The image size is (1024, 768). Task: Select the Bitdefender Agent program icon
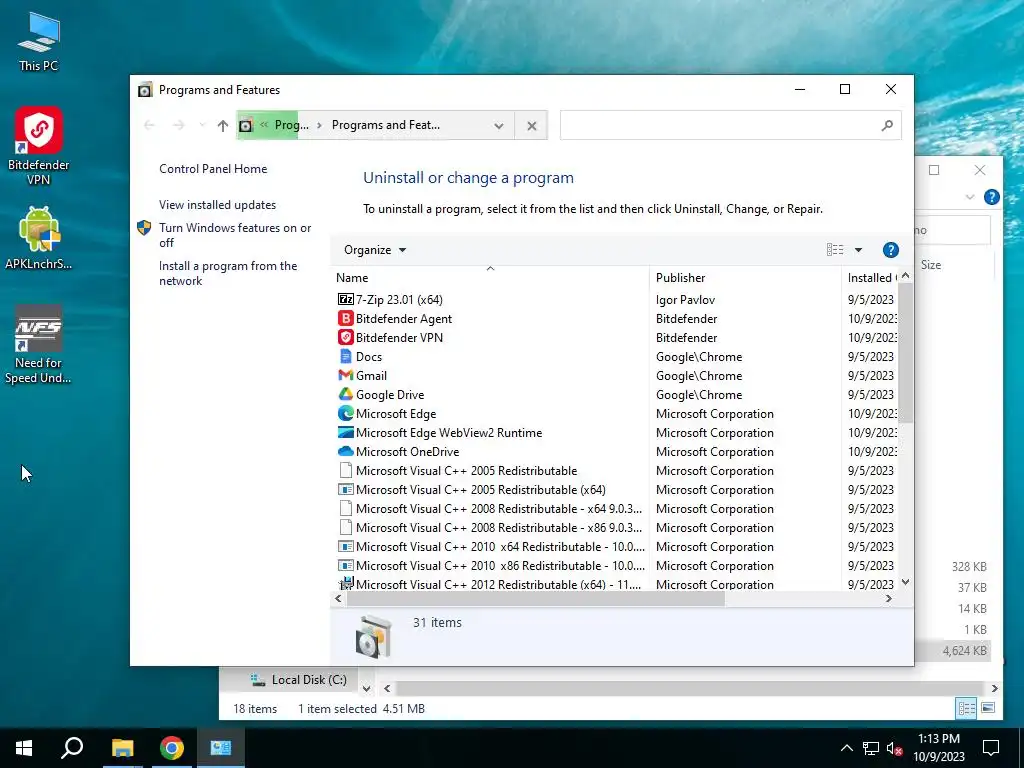tap(345, 319)
